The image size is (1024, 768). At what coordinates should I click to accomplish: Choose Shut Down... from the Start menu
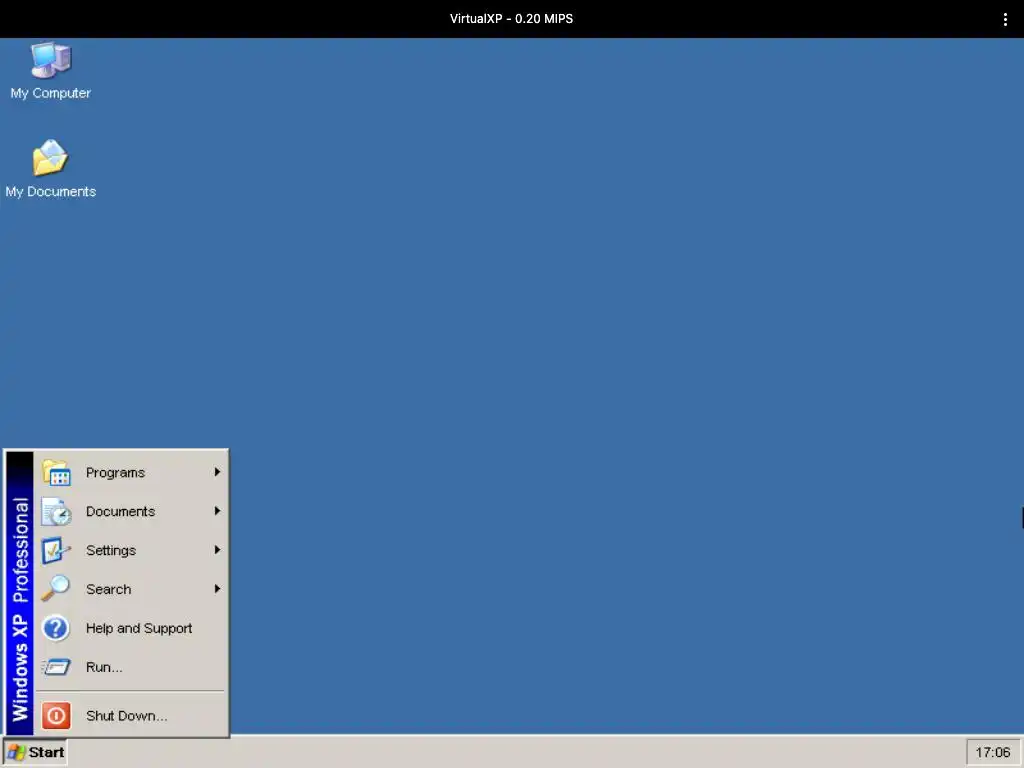point(130,716)
